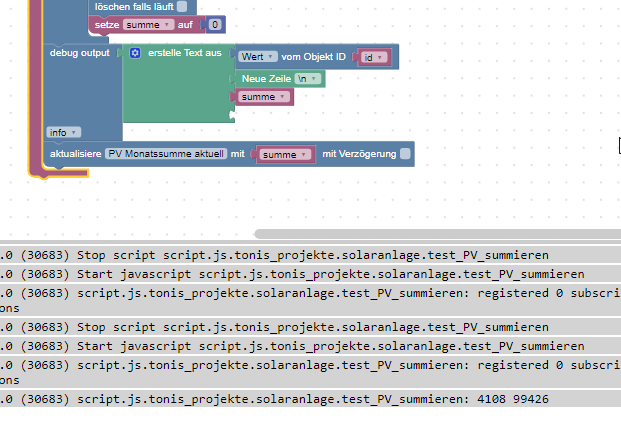Select the 'Neue Zeile' block label

click(266, 78)
